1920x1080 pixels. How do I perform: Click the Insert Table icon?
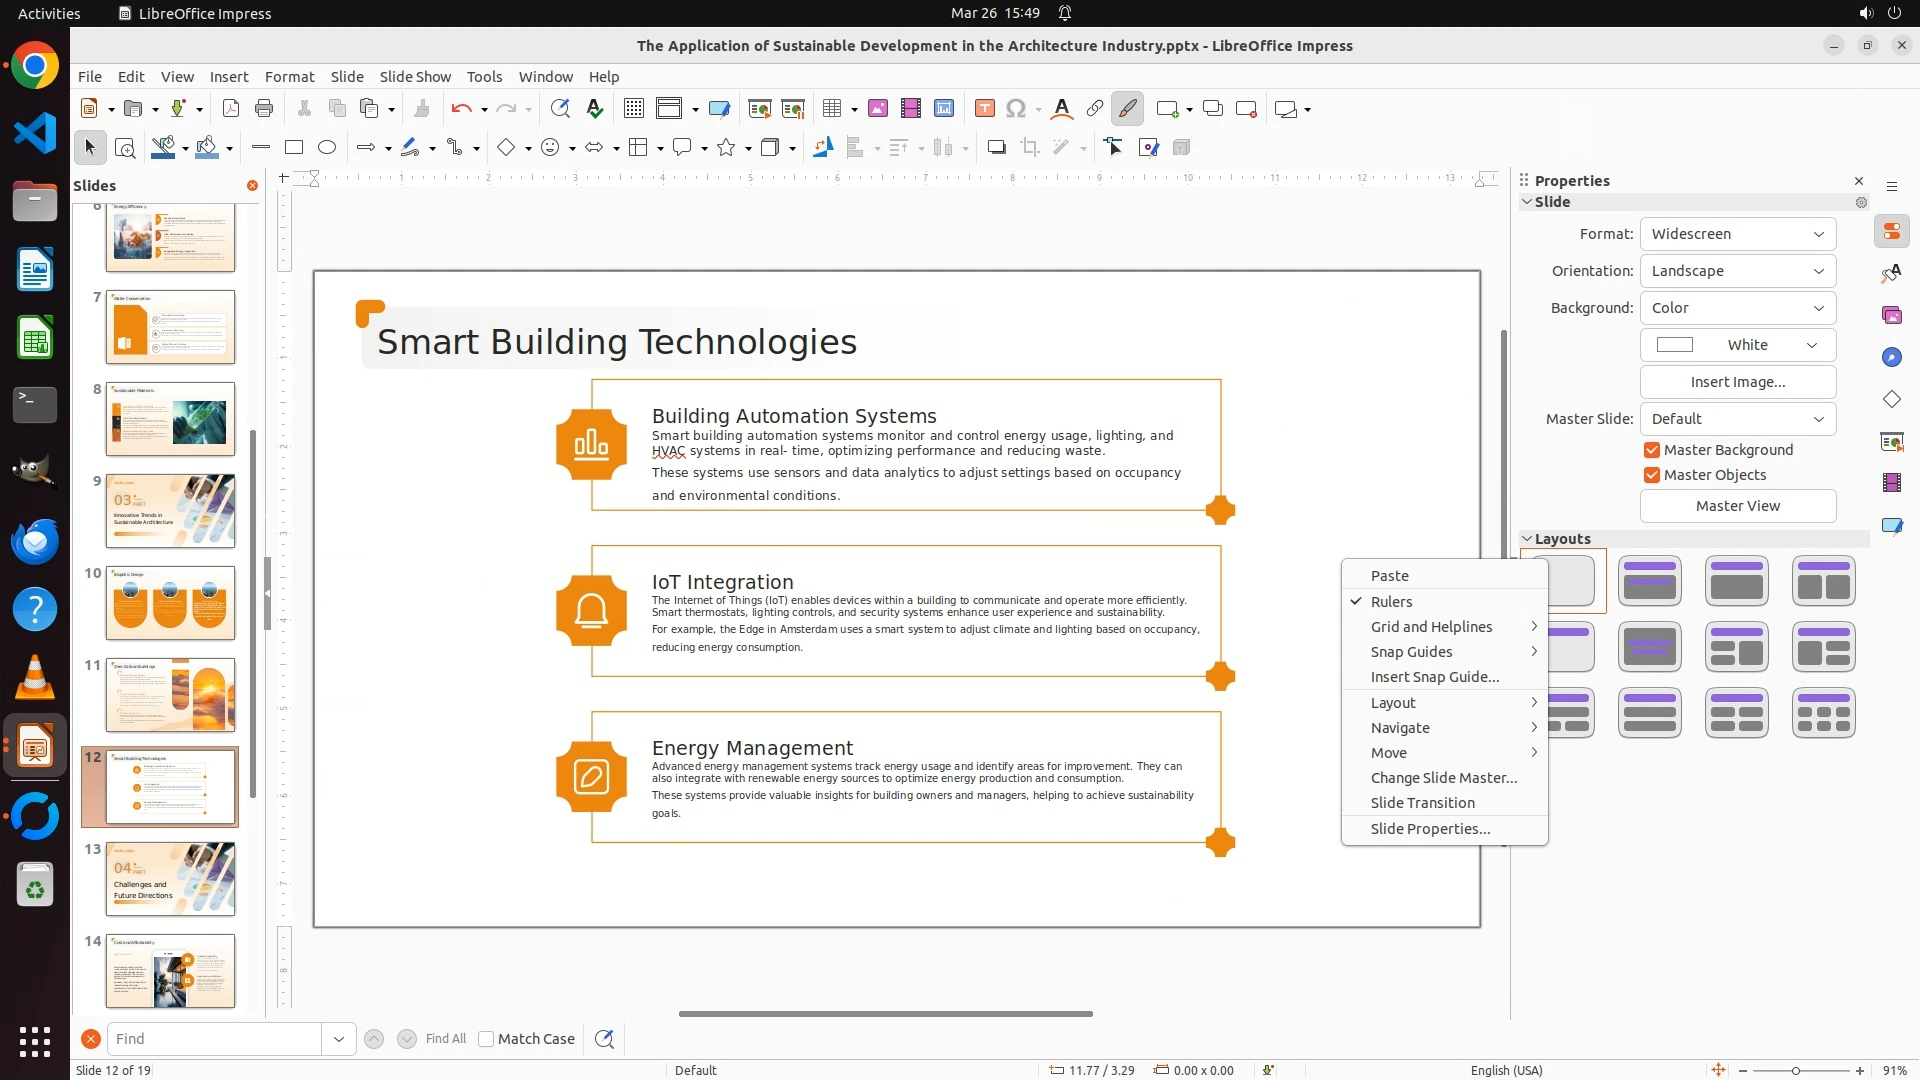[x=831, y=109]
